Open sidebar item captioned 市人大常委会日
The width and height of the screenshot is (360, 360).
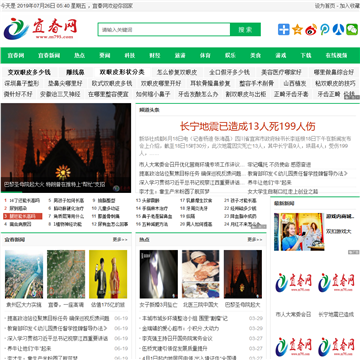[293, 314]
